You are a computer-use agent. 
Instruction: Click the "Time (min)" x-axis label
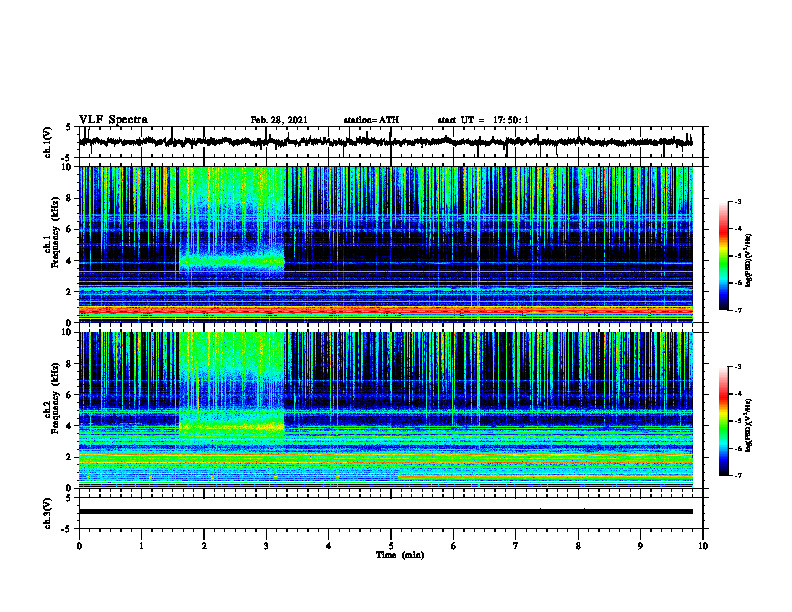point(400,555)
